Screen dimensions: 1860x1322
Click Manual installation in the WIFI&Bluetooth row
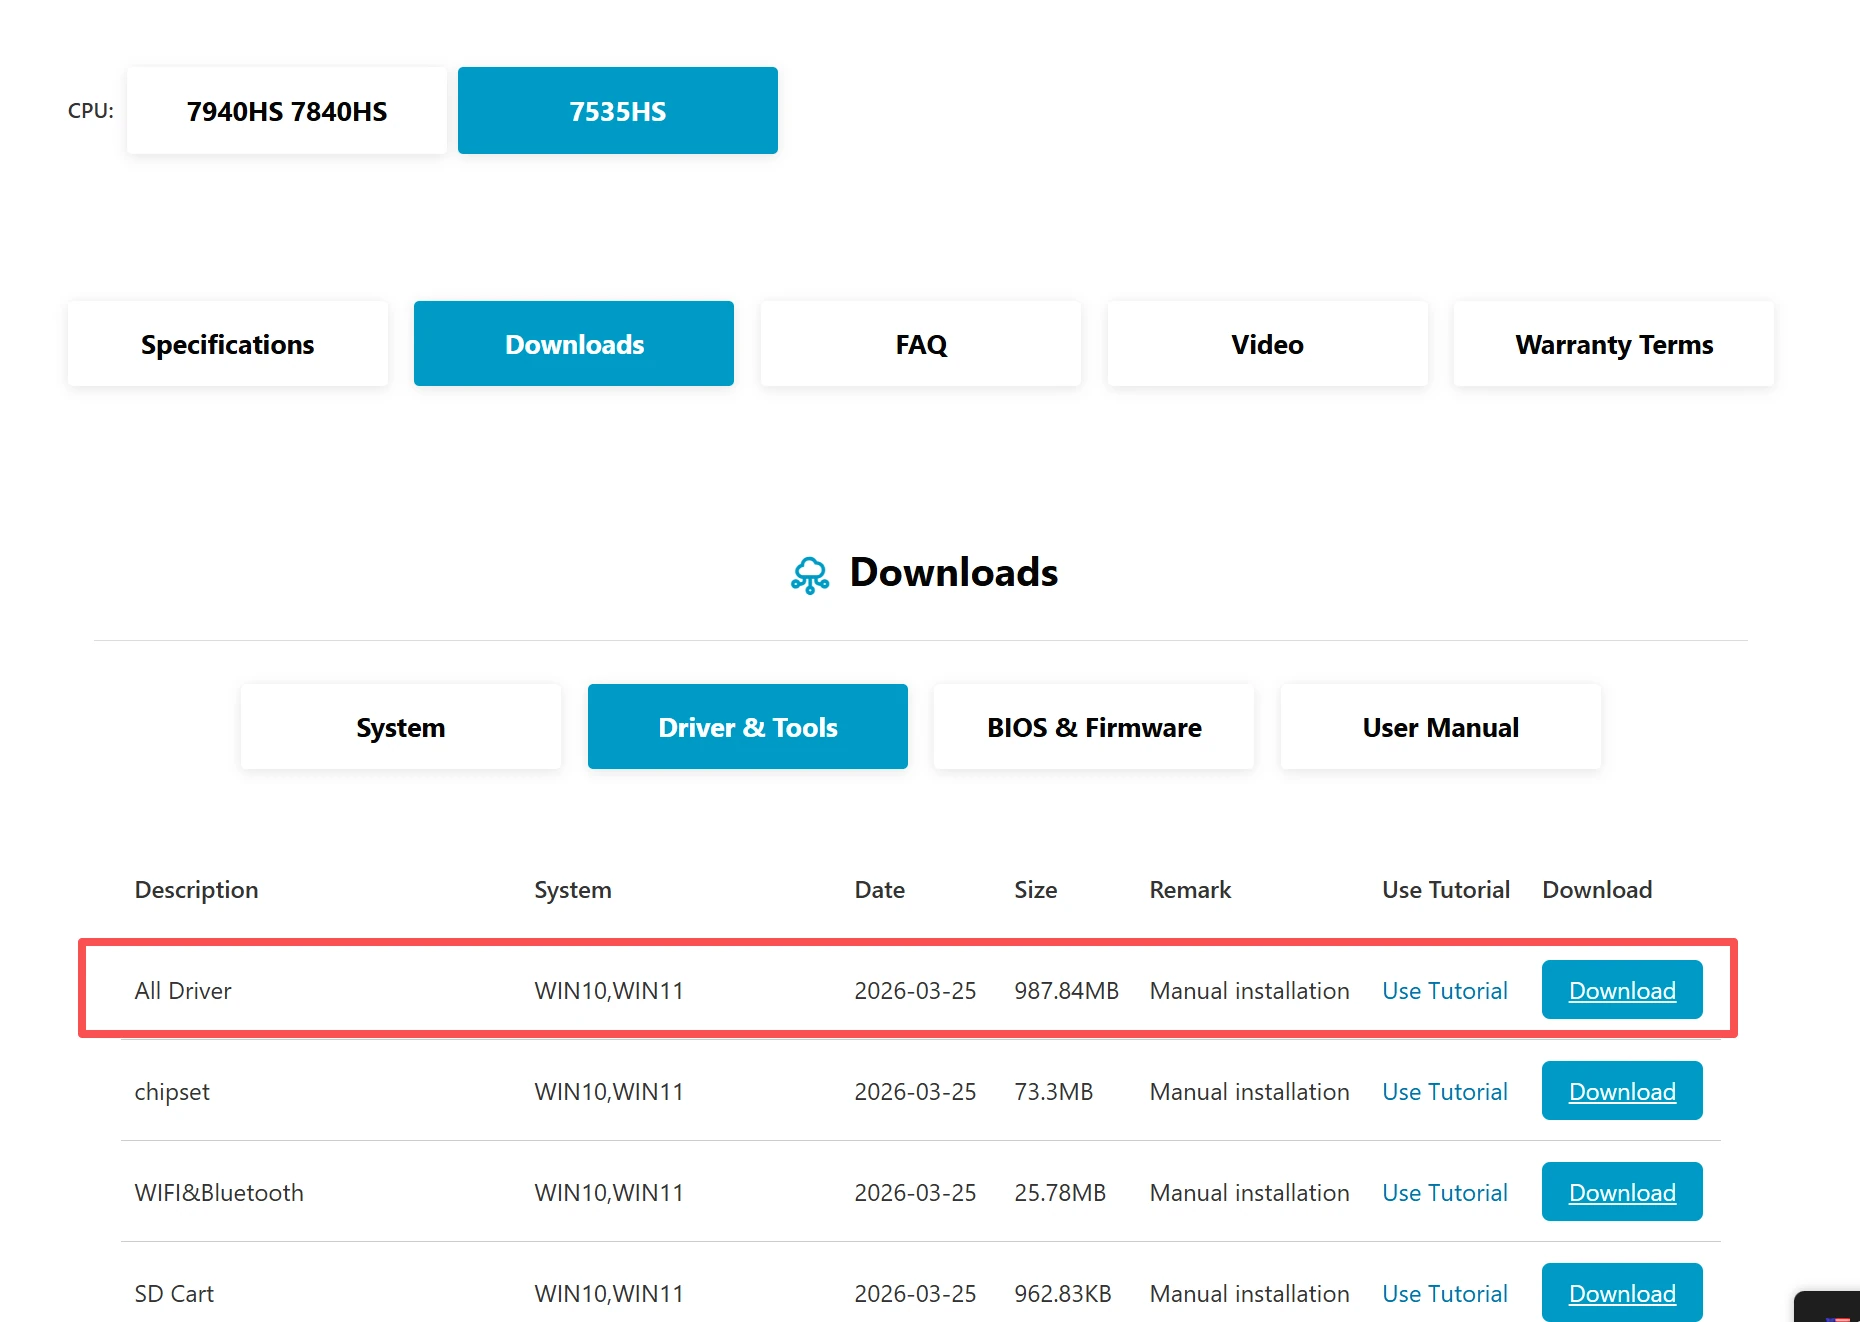pos(1250,1193)
